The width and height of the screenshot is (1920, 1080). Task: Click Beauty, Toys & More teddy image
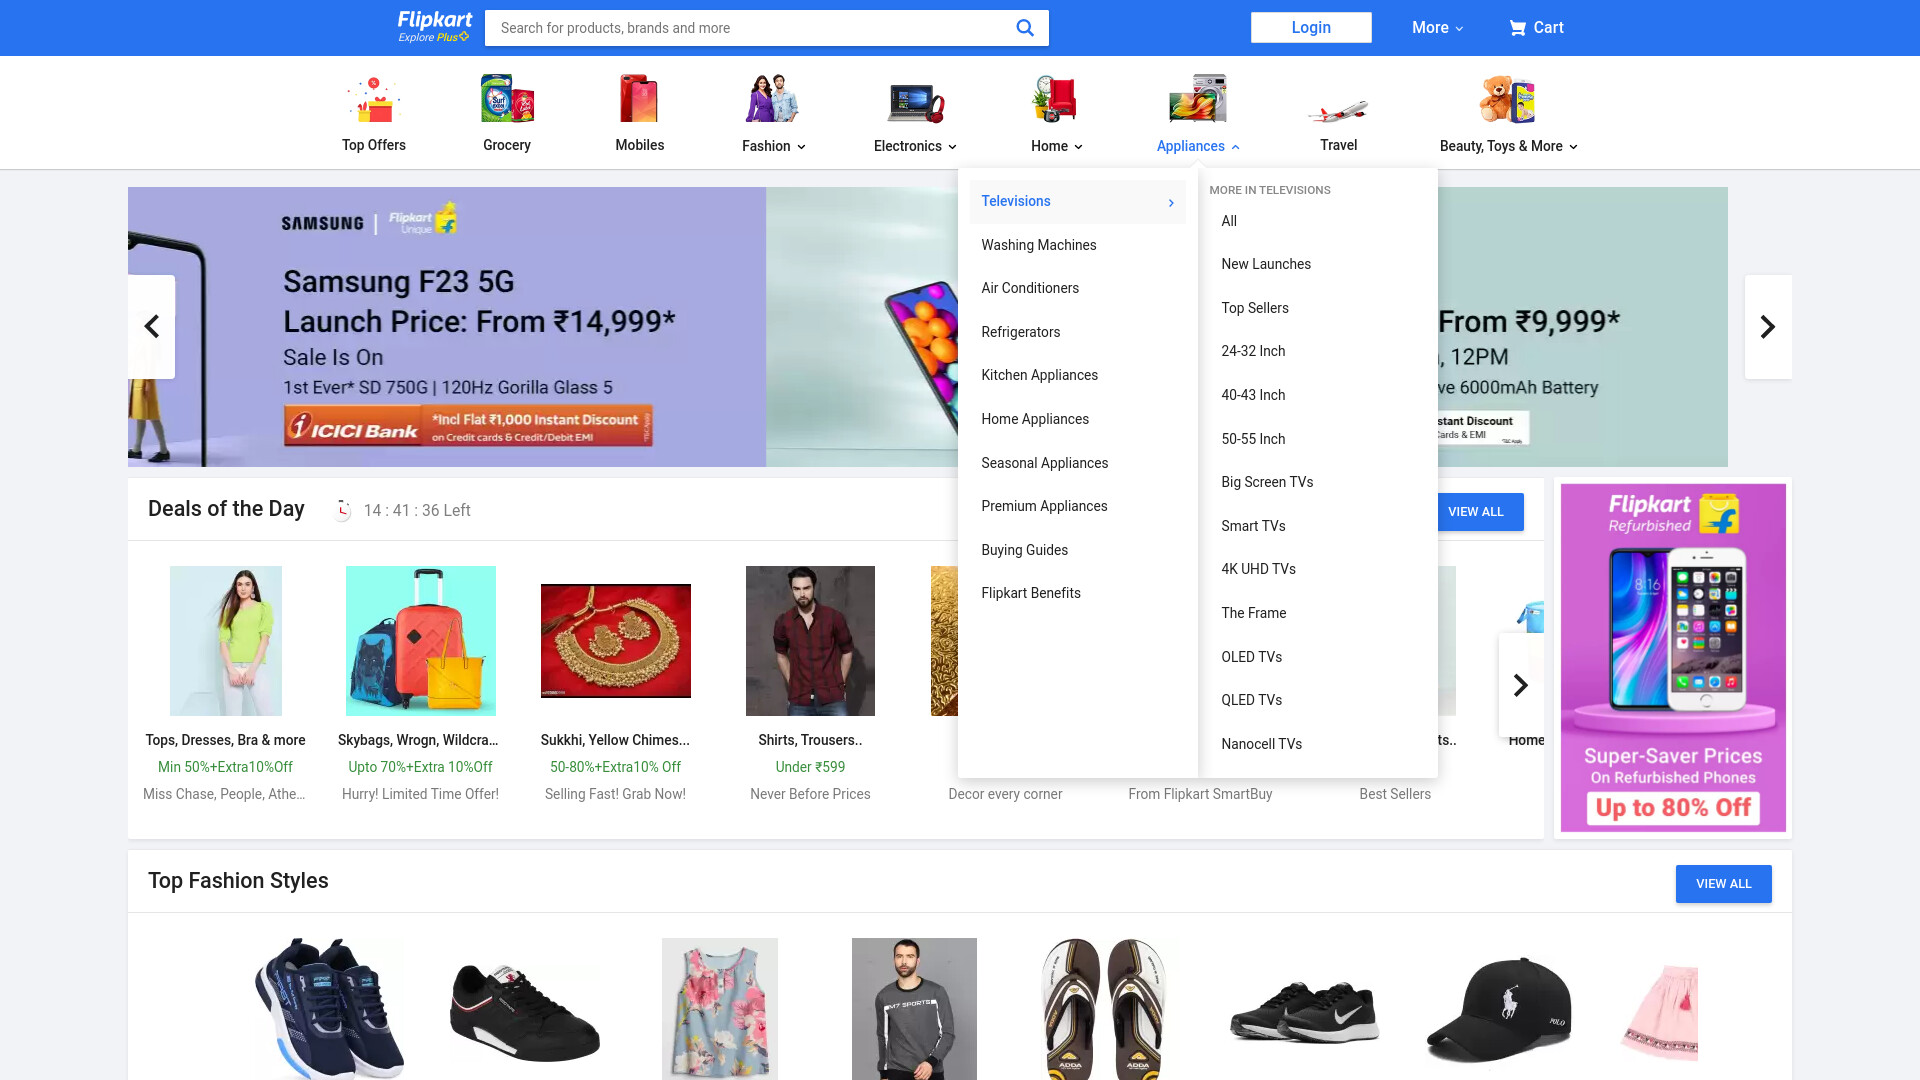coord(1508,99)
